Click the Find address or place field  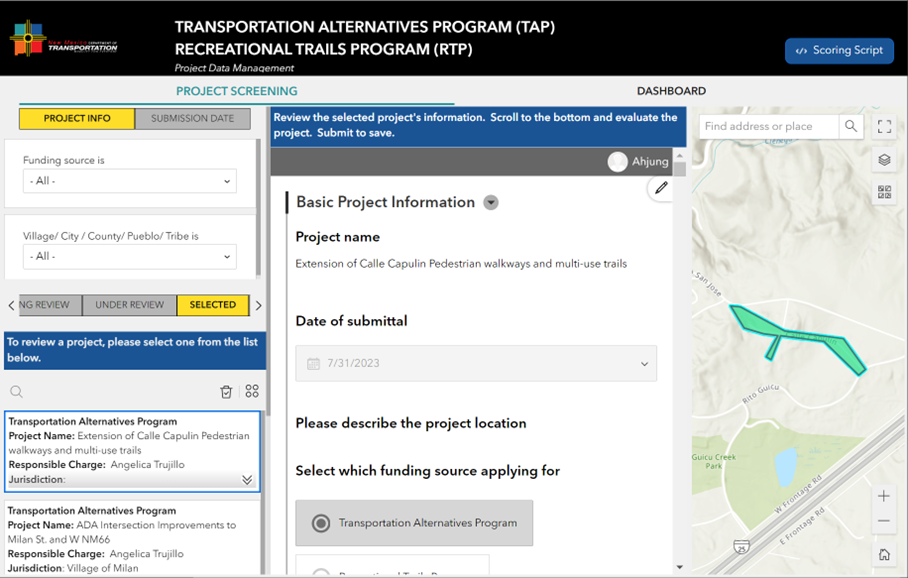tap(767, 127)
